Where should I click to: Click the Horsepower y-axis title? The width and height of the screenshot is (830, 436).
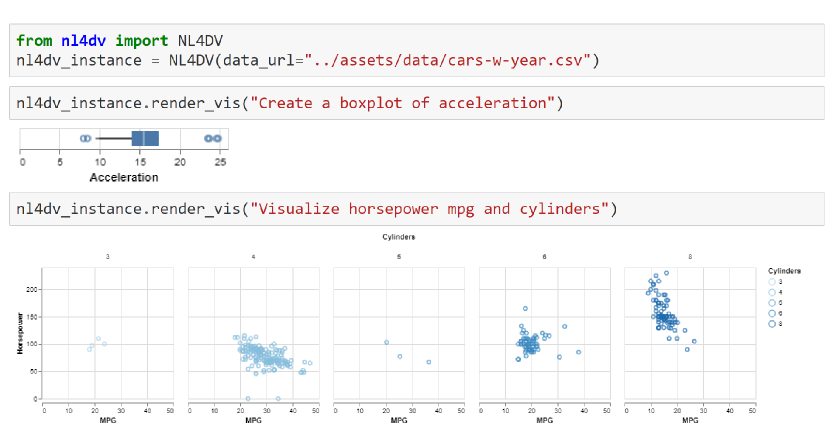click(19, 334)
